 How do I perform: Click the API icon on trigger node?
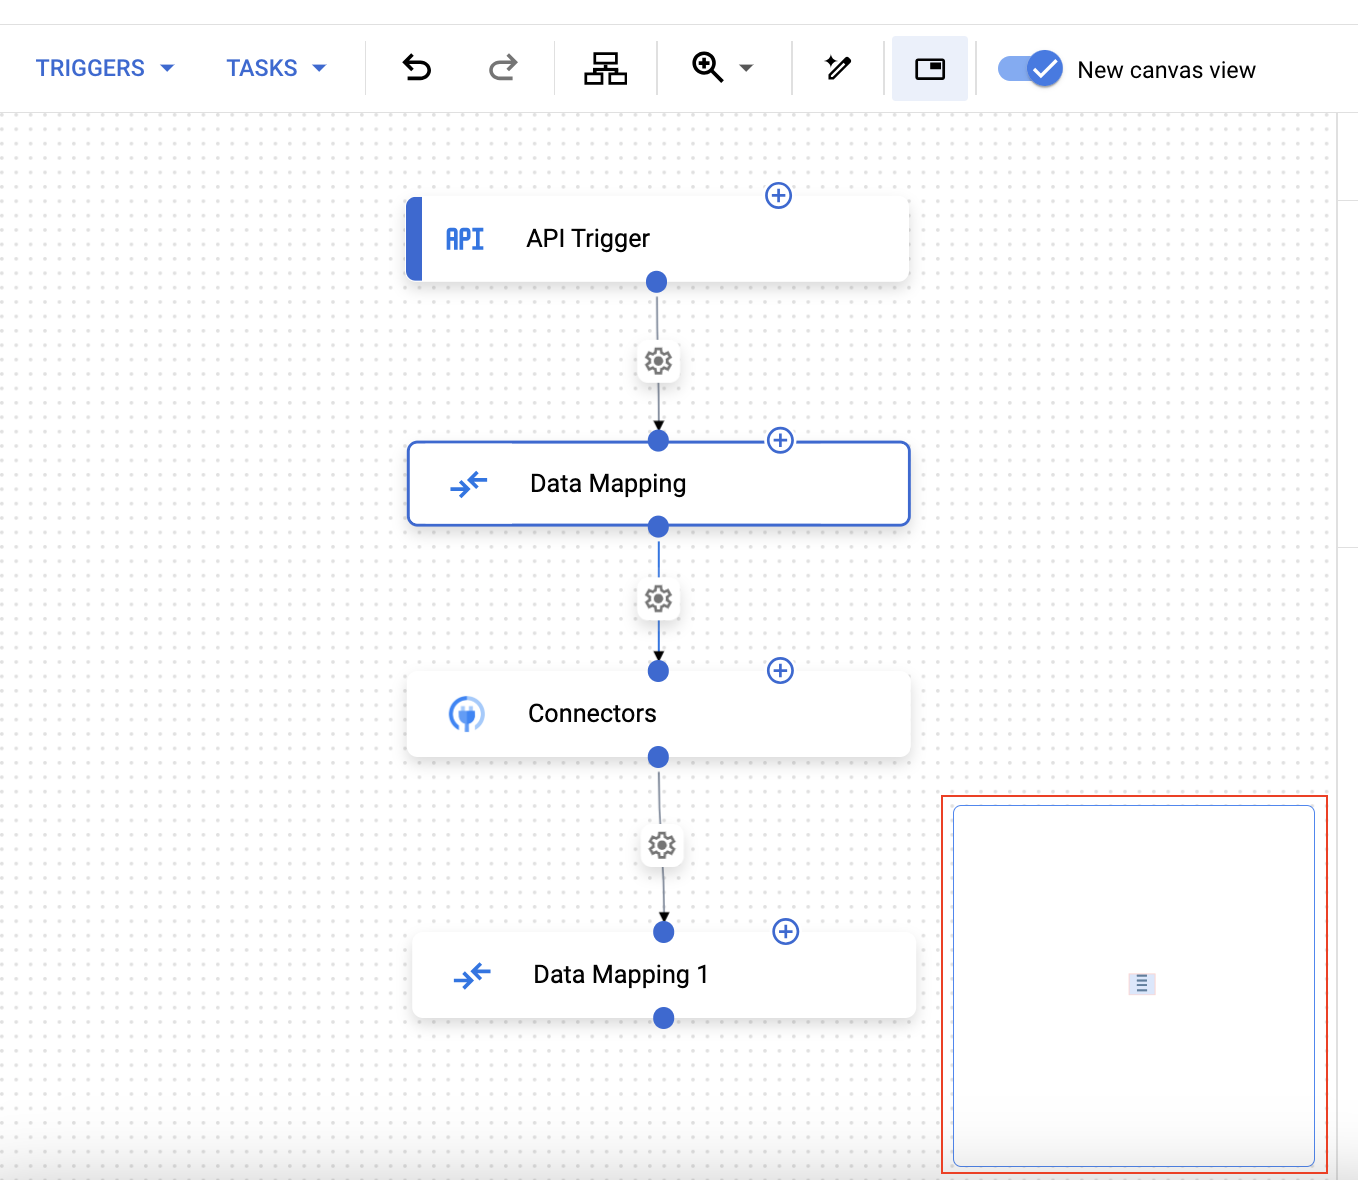(x=465, y=239)
